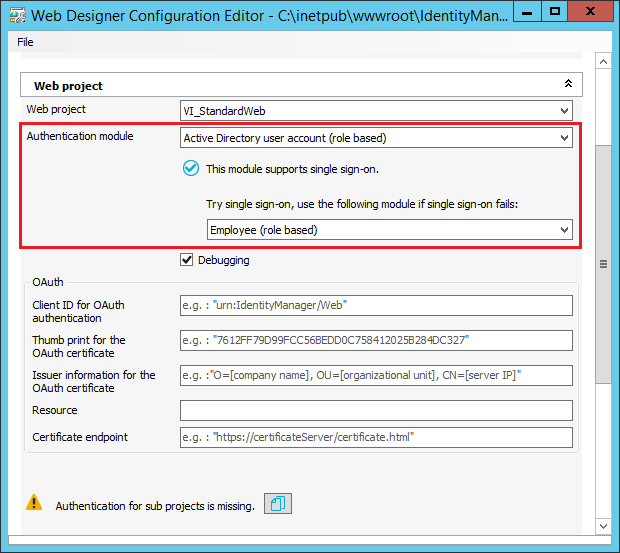Click the Issuer information input field

376,375
